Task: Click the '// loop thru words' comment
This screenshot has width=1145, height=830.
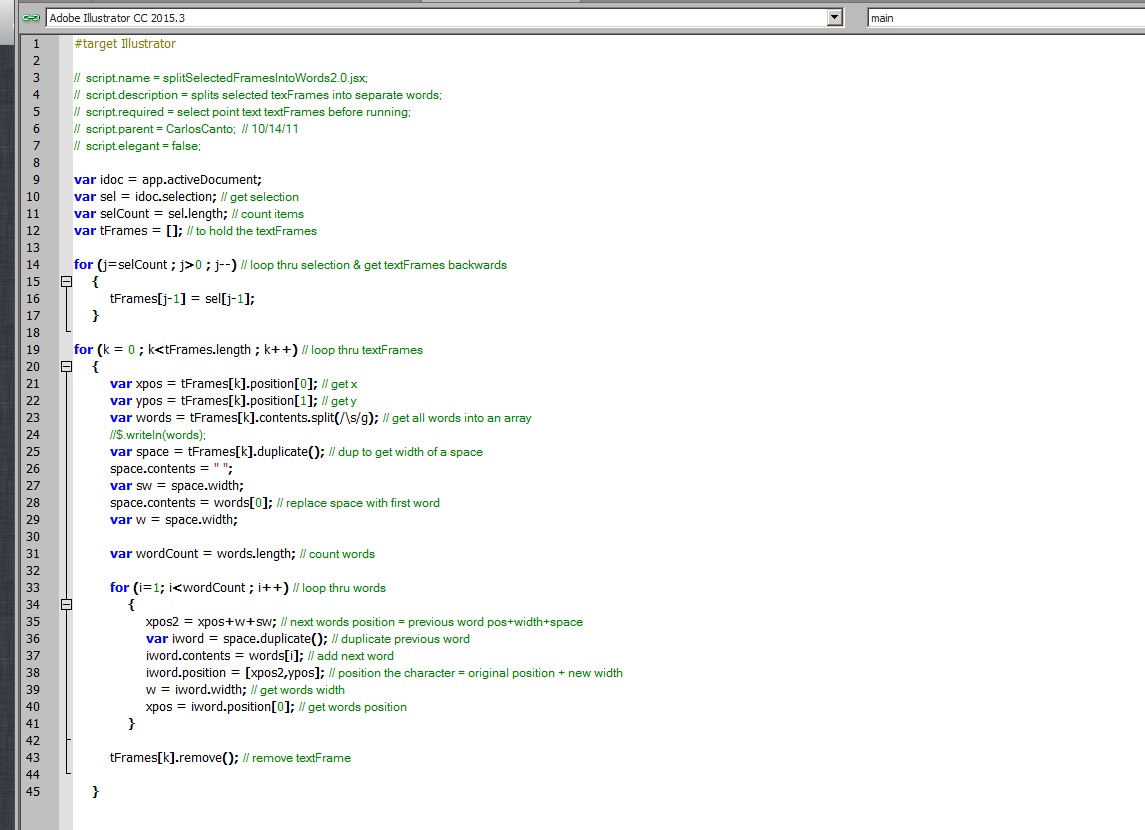Action: 340,588
